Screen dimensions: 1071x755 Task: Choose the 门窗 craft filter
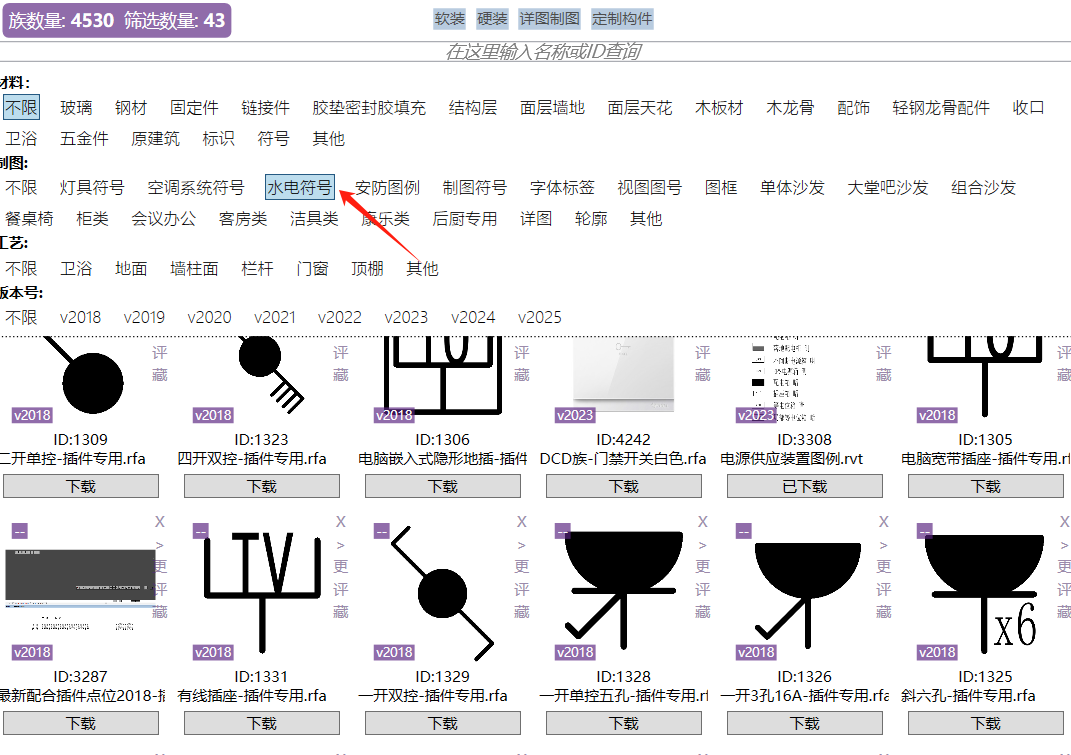point(313,268)
